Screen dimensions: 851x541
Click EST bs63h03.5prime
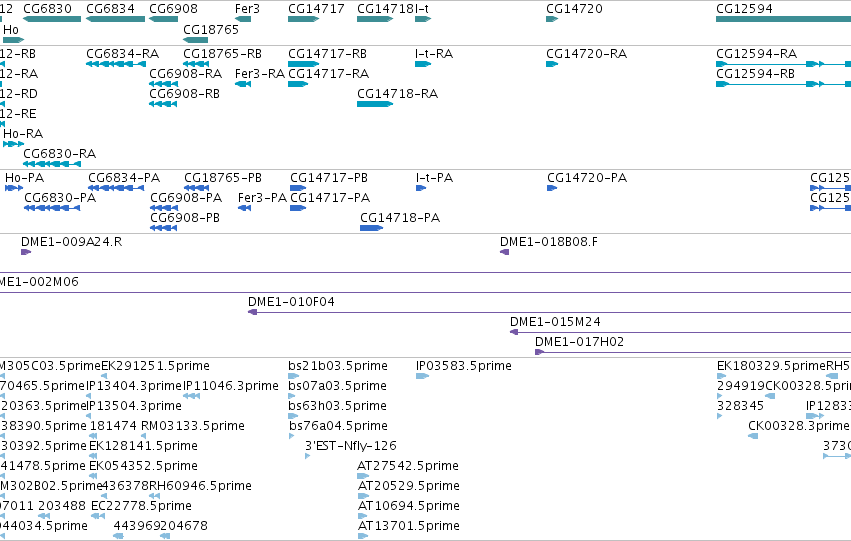(293, 416)
